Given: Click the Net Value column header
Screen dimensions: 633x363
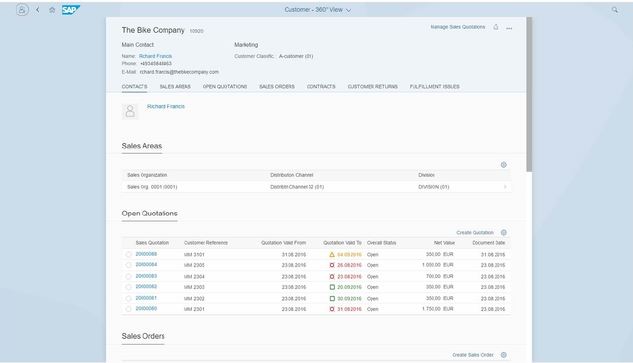Looking at the screenshot, I should click(x=444, y=243).
